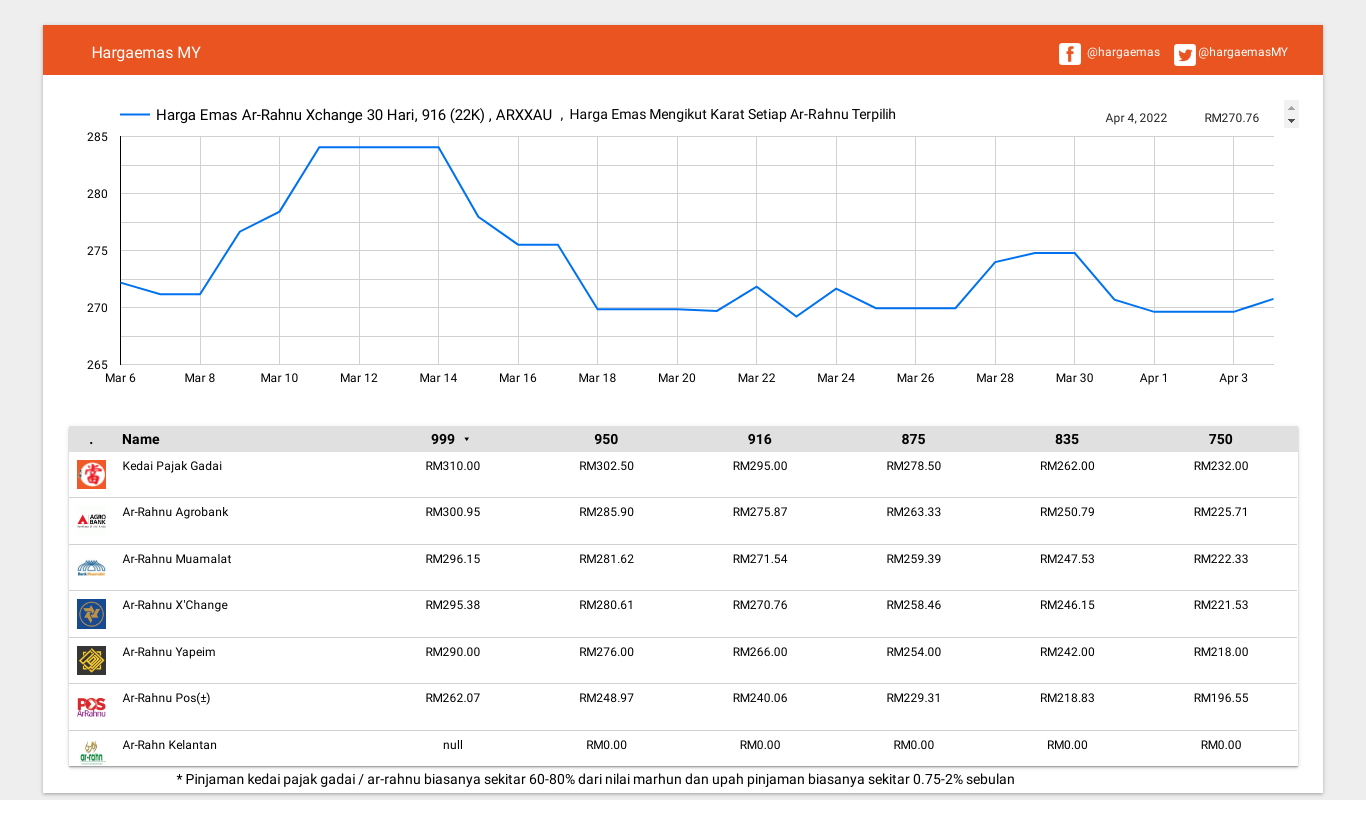
Task: Sort table by the 875 column header
Action: 914,439
